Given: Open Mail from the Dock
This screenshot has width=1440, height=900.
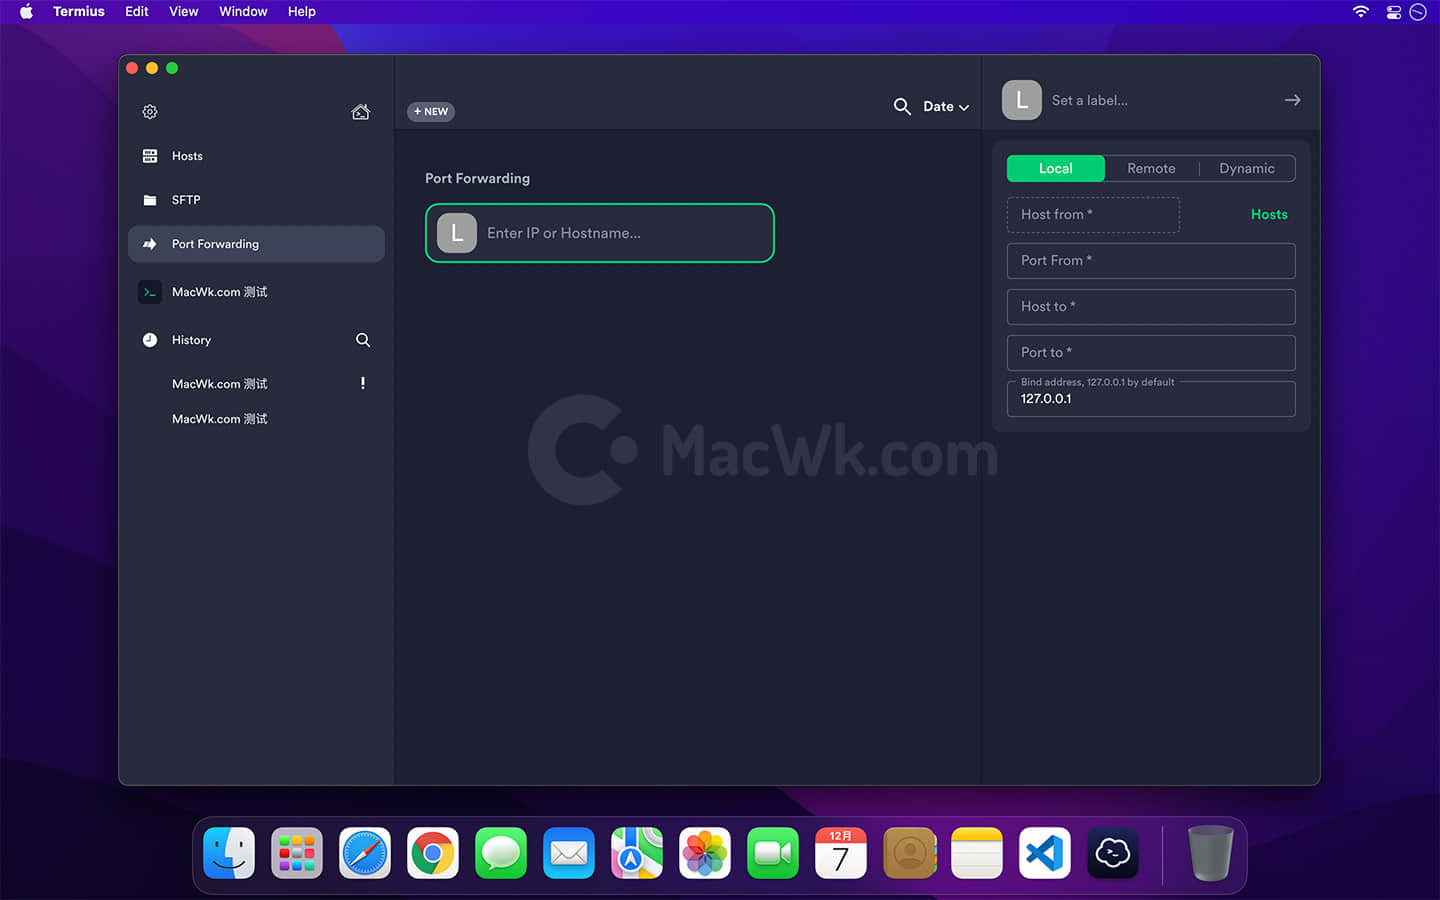Looking at the screenshot, I should 569,853.
